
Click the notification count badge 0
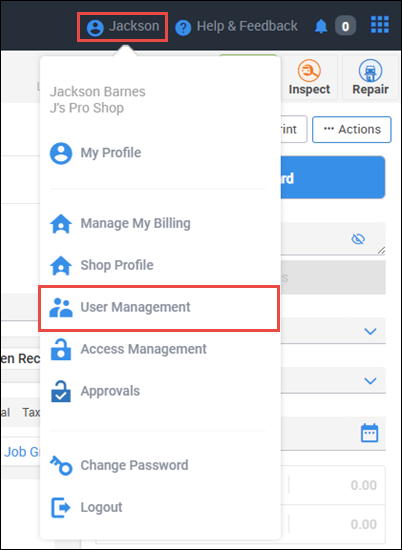[x=346, y=27]
